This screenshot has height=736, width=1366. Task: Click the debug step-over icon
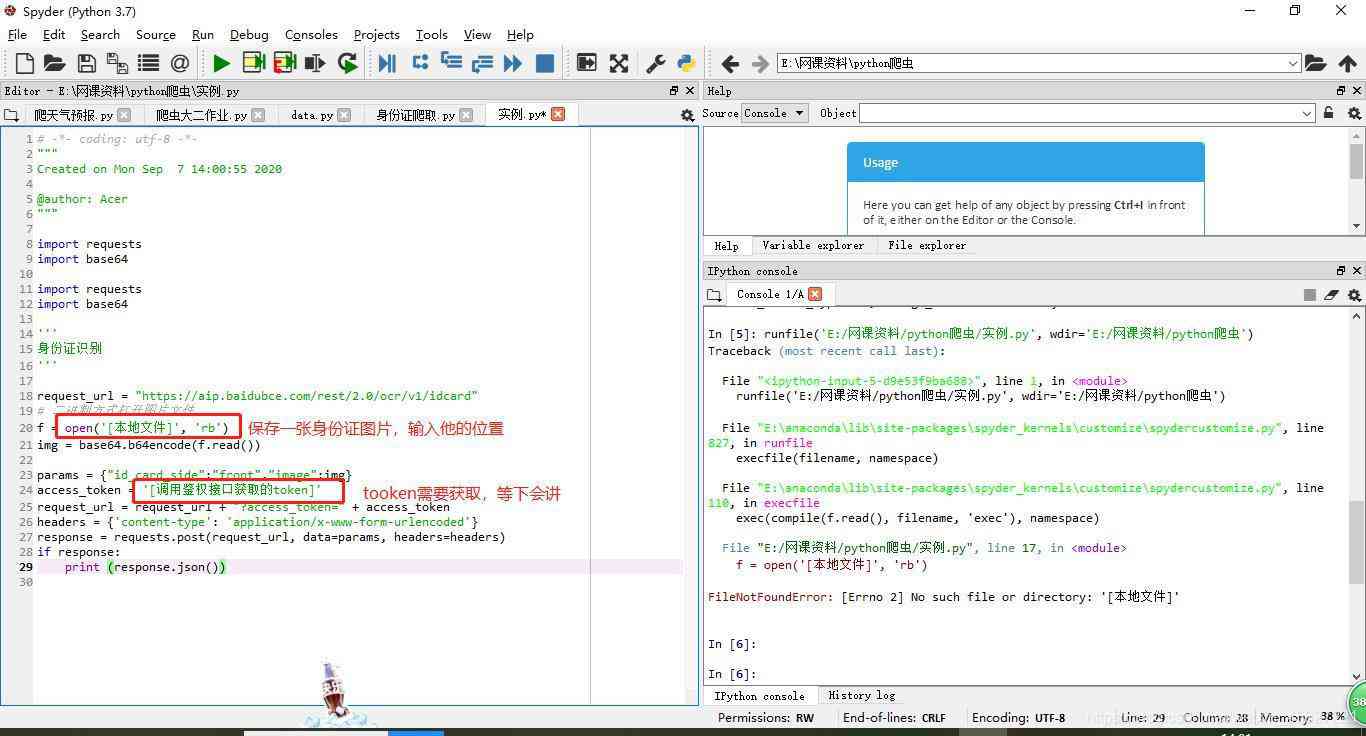[x=420, y=63]
